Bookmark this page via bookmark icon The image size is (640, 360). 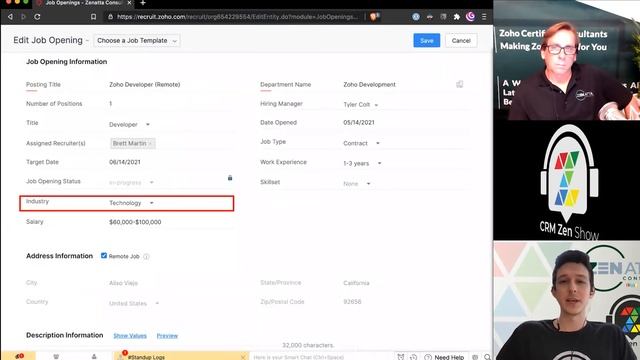93,17
